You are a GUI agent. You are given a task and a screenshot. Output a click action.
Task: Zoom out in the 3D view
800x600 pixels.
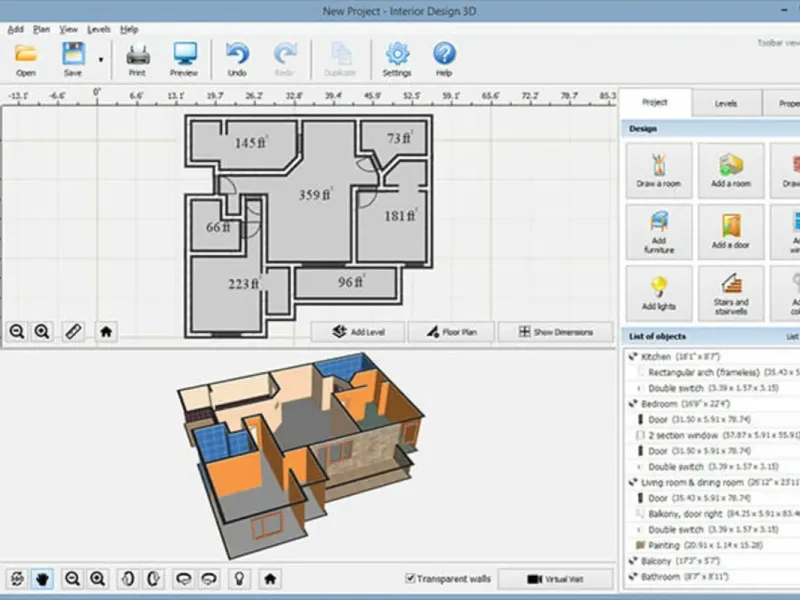point(72,579)
